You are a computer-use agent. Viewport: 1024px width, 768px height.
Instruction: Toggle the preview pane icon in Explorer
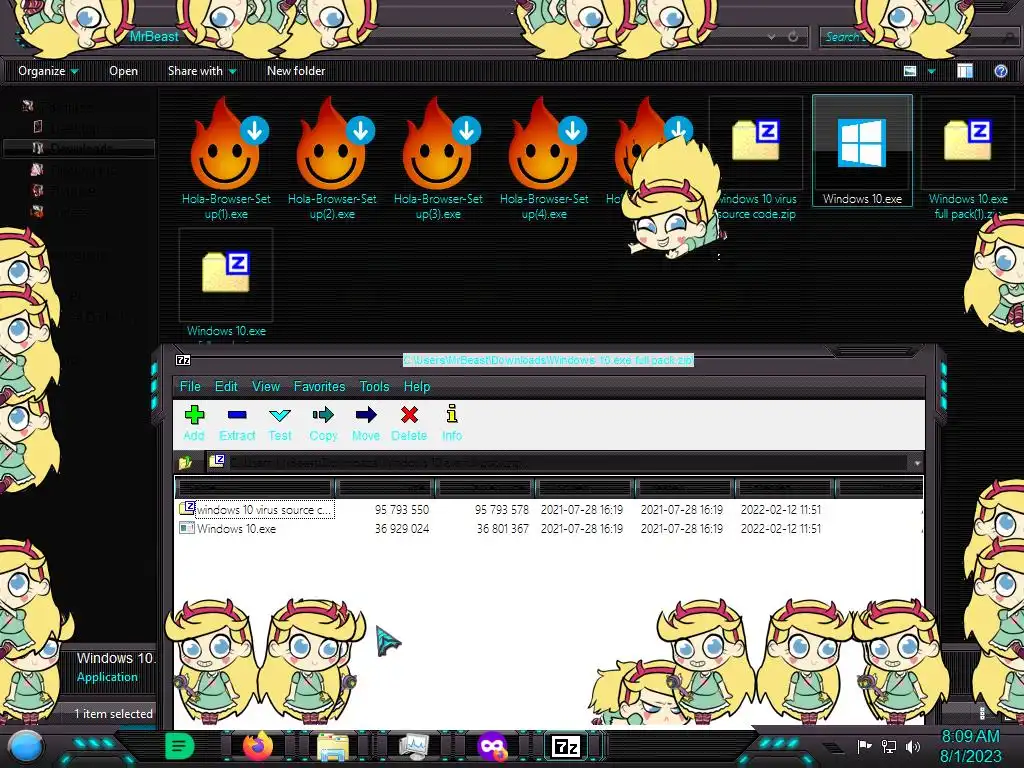[965, 71]
